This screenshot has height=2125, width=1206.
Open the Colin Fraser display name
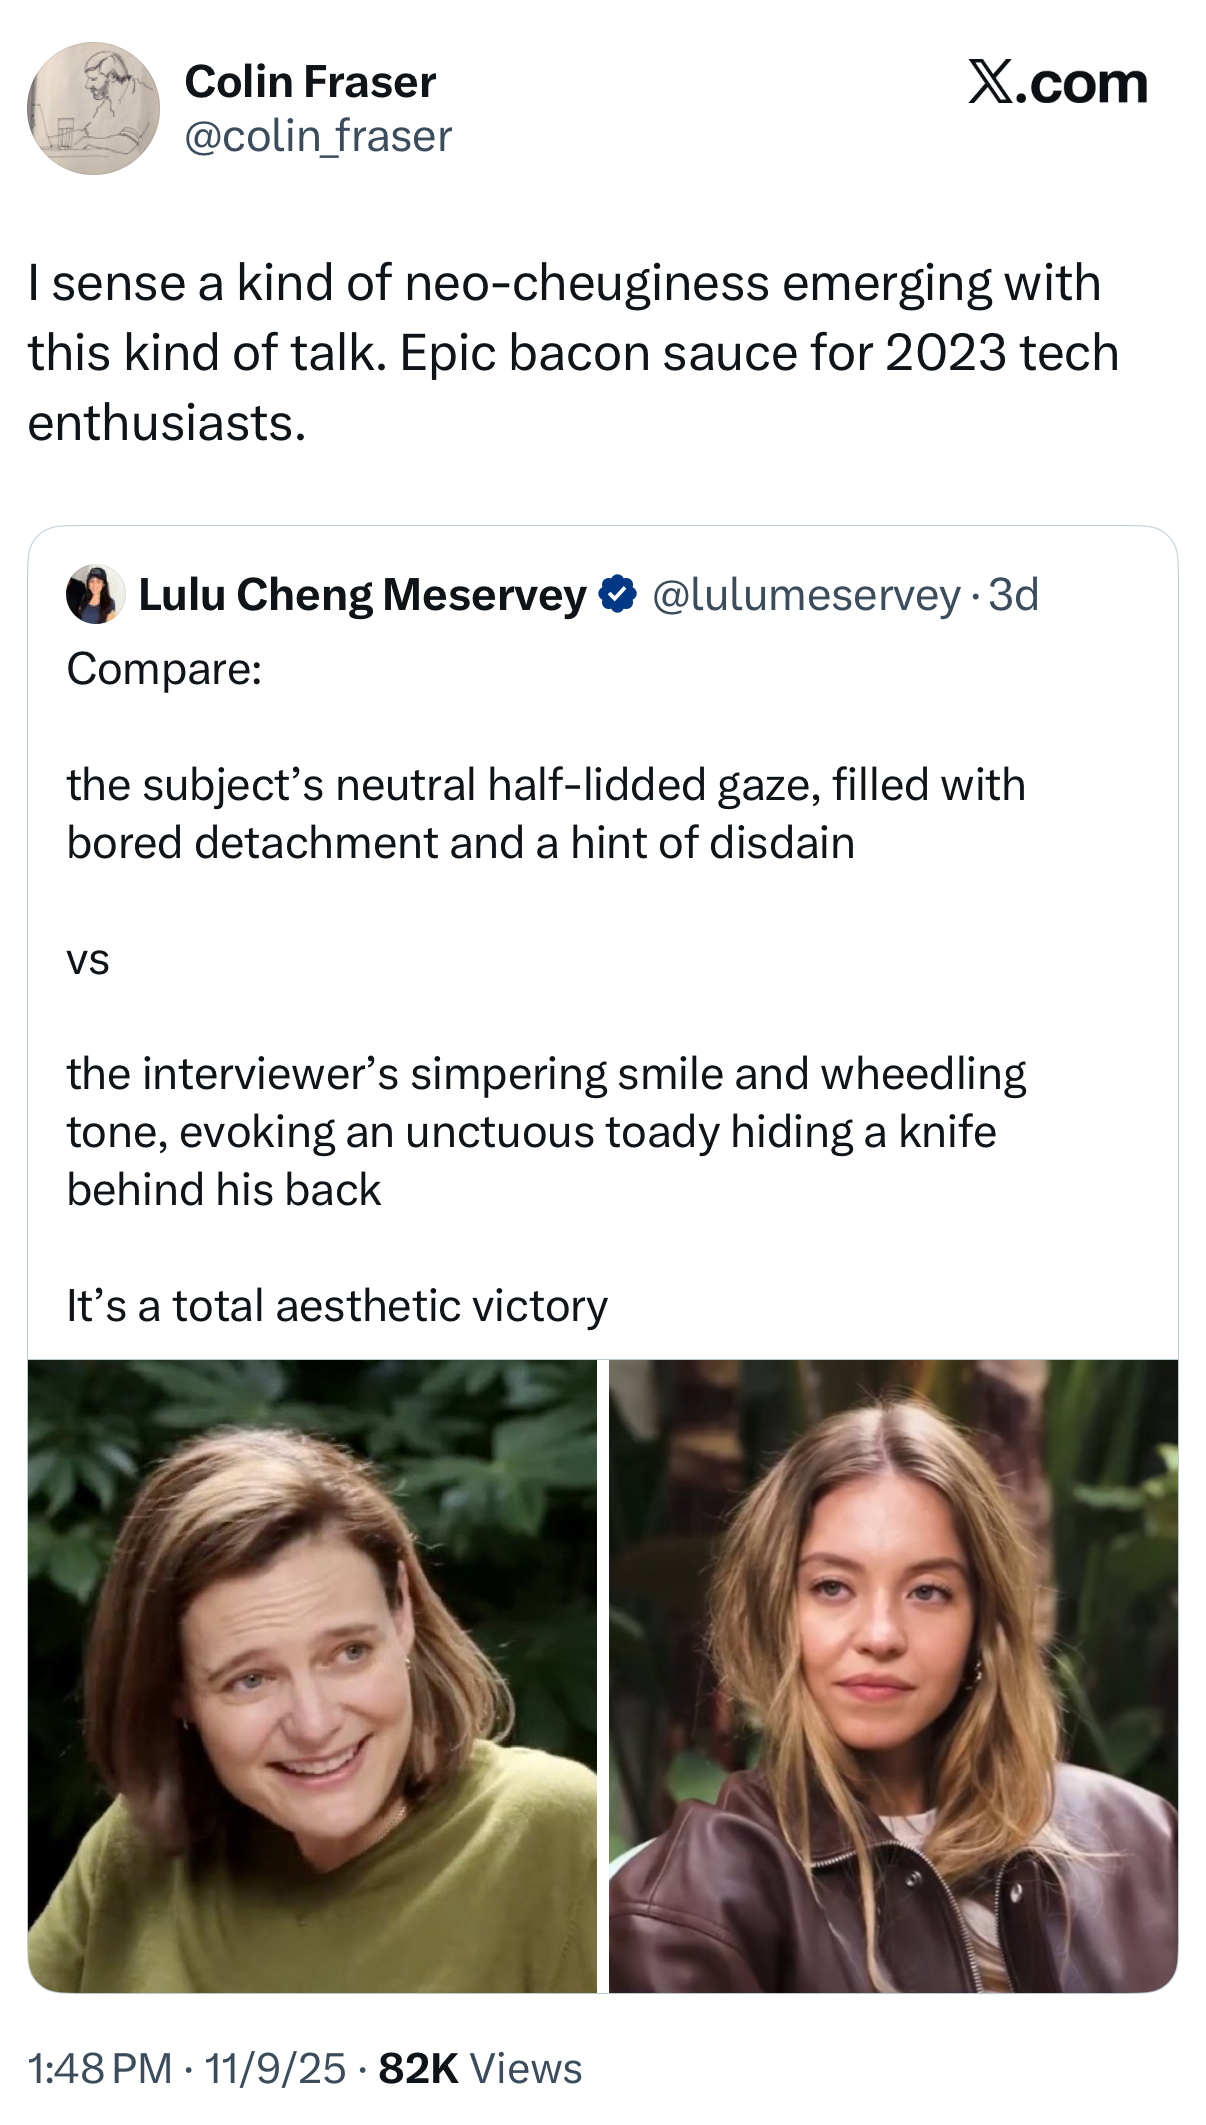click(310, 82)
